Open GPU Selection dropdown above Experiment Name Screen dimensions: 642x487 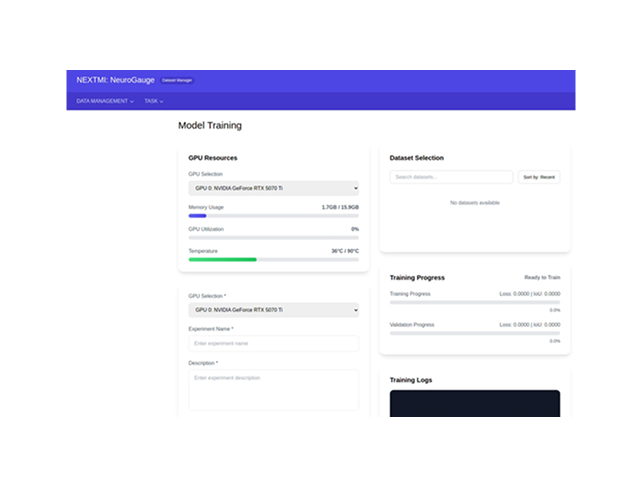(273, 310)
